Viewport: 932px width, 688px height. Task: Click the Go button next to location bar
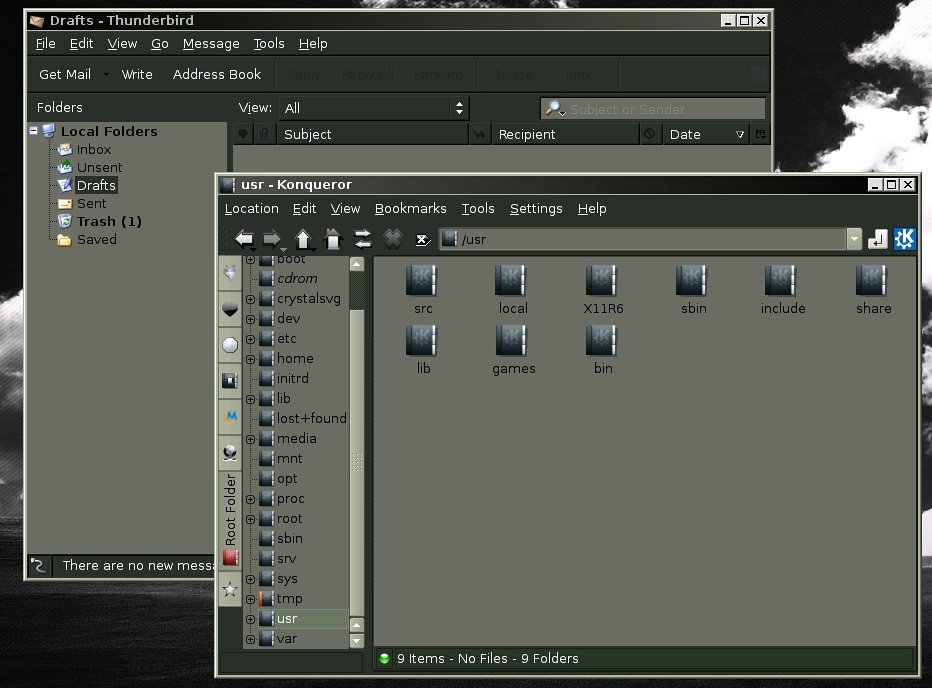pos(877,239)
